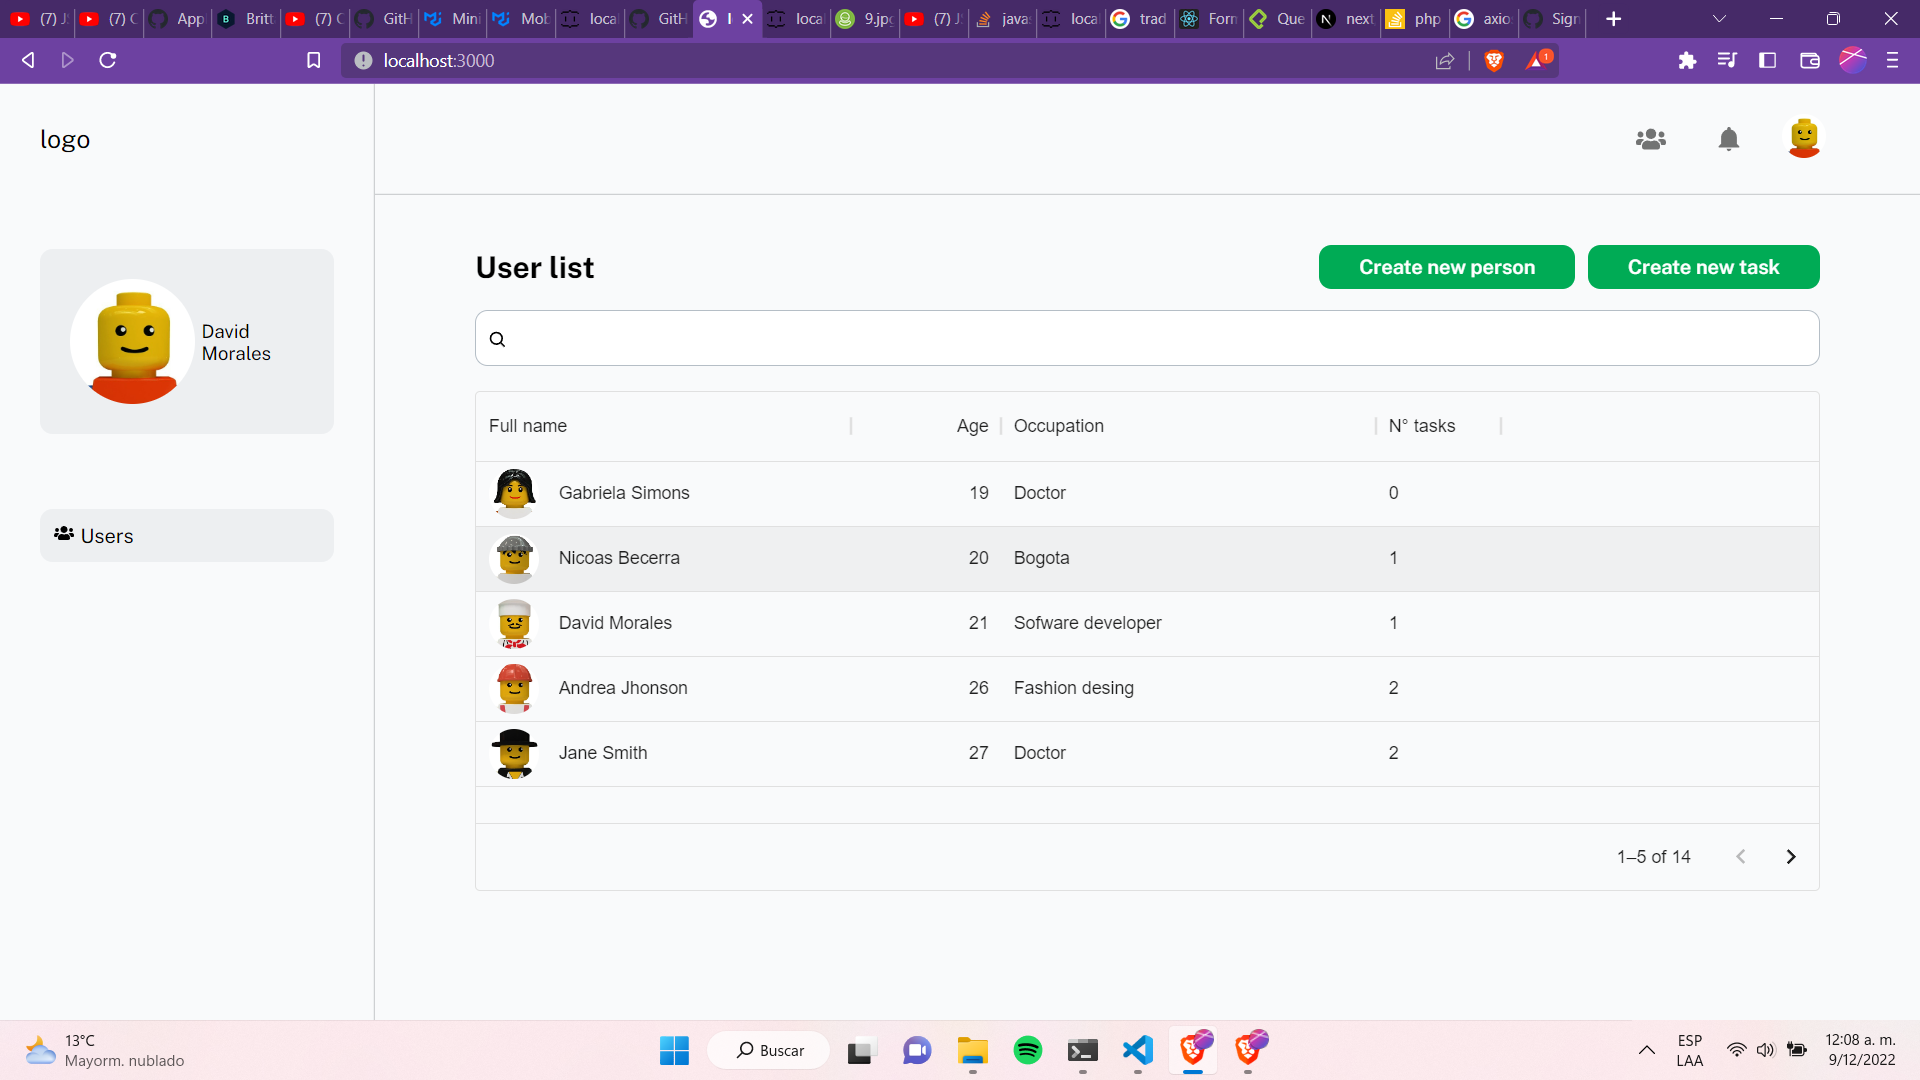The width and height of the screenshot is (1920, 1080).
Task: Switch to the 9.jpg browser tab
Action: [866, 19]
